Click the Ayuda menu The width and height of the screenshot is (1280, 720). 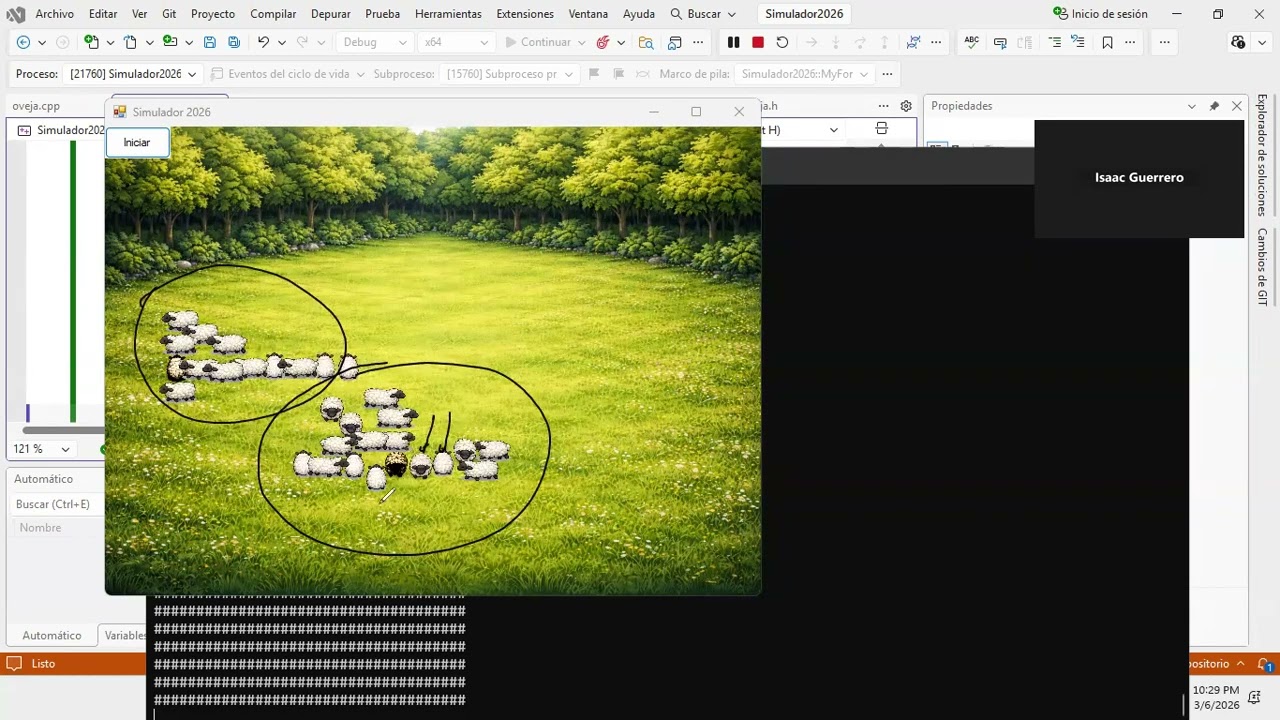click(x=639, y=14)
